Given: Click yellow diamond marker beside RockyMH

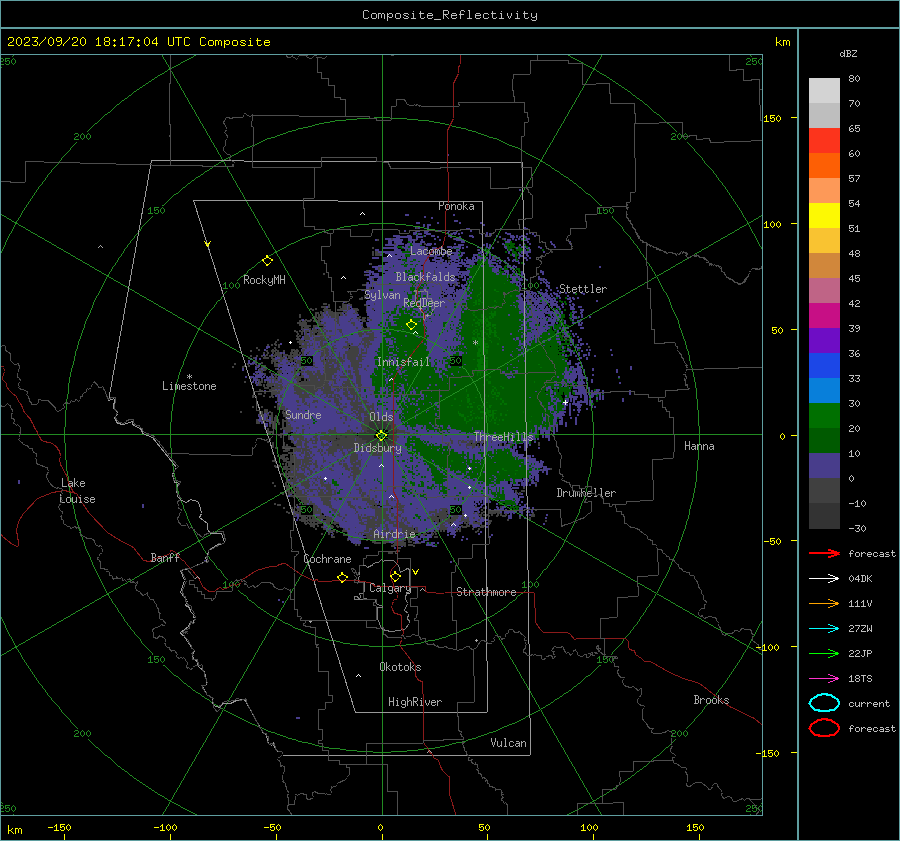Looking at the screenshot, I should point(267,261).
